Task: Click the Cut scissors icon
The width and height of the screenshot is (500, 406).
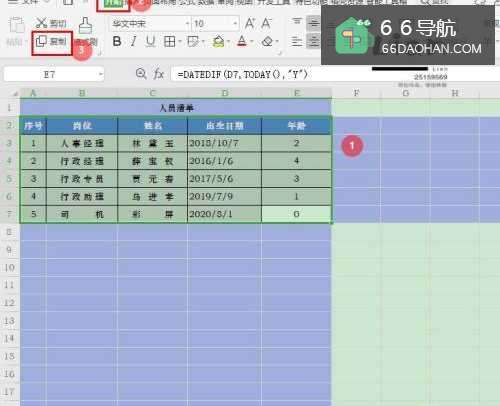Action: [41, 23]
